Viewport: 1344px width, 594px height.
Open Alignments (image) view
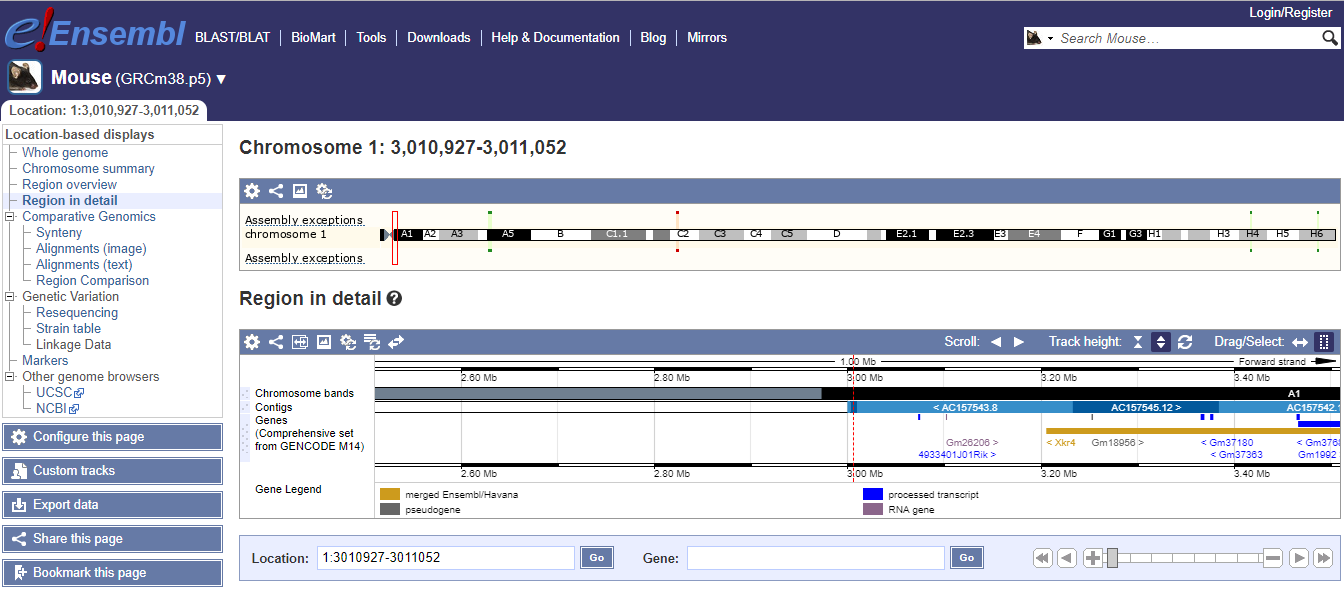91,249
